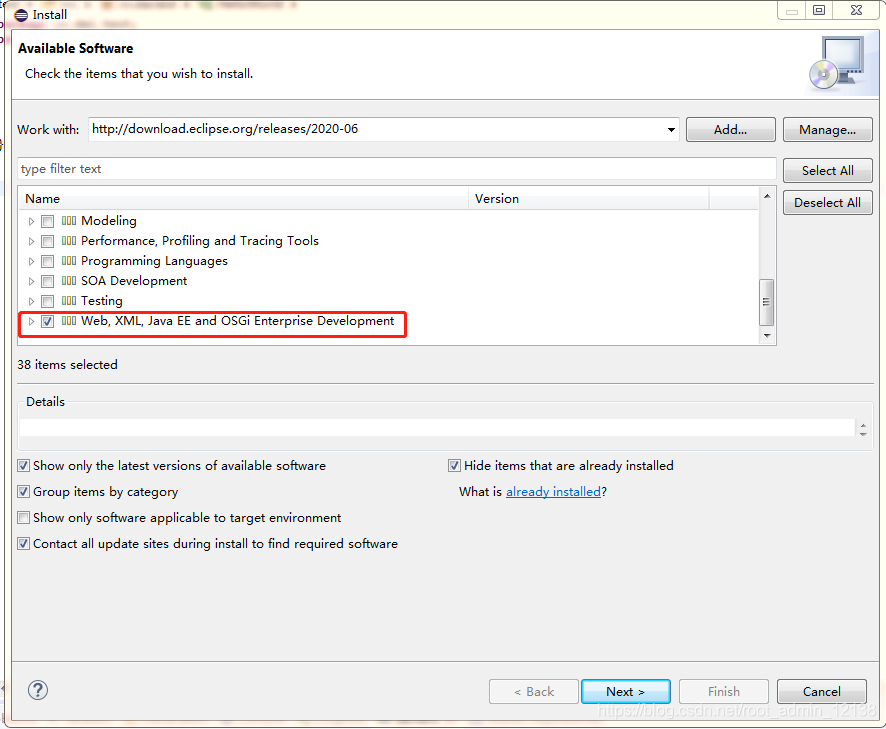The height and width of the screenshot is (729, 886).
Task: Open the already installed link
Action: [553, 492]
